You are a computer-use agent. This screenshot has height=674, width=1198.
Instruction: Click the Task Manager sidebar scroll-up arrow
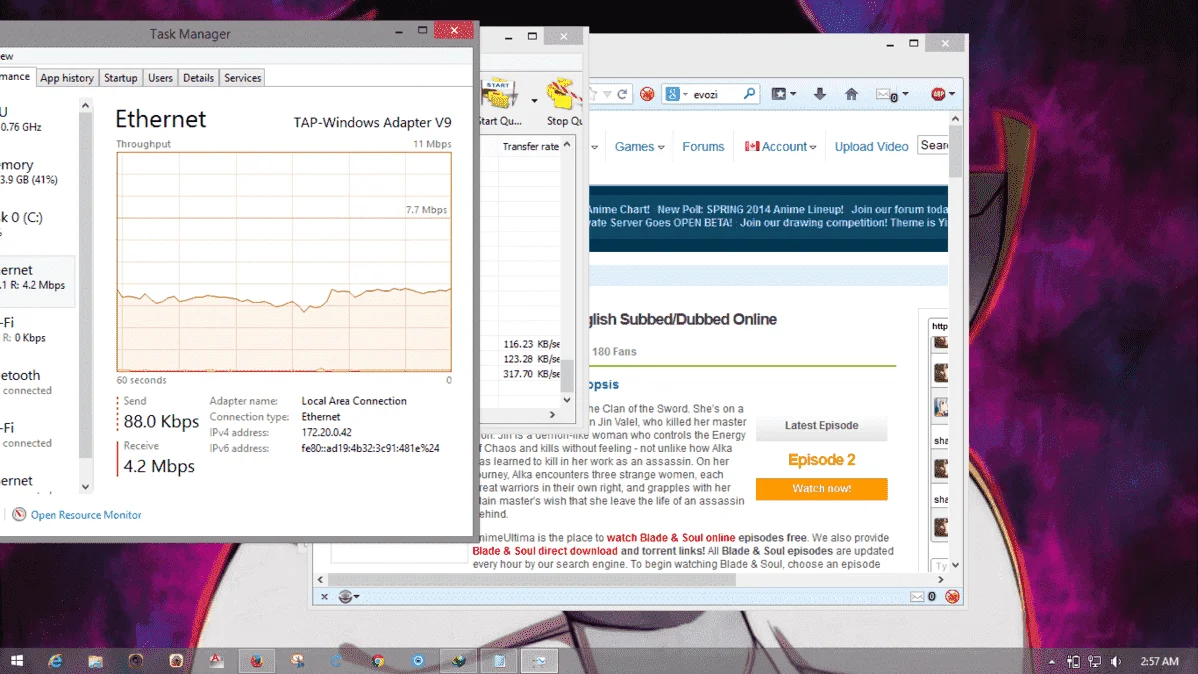click(x=86, y=105)
